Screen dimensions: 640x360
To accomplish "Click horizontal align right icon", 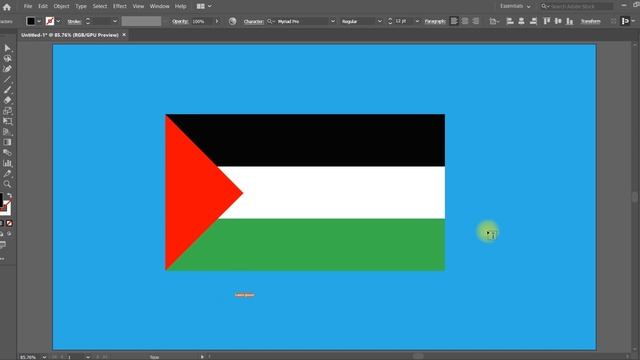I will (533, 21).
